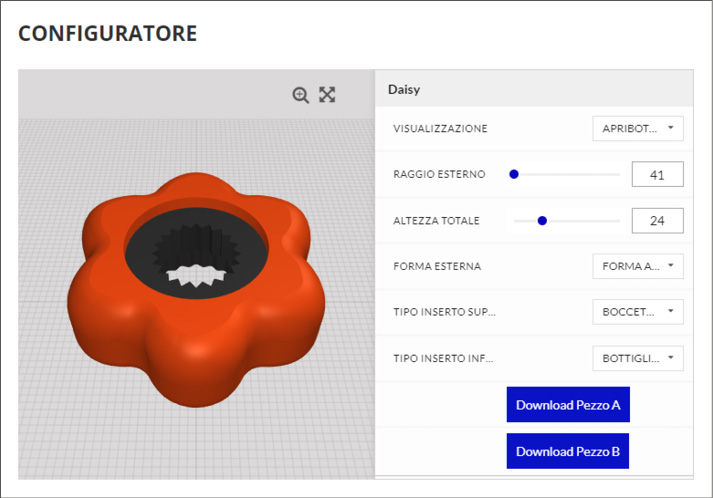Click the VISUALIZZAZIONE label
Viewport: 713px width, 498px height.
tap(440, 128)
